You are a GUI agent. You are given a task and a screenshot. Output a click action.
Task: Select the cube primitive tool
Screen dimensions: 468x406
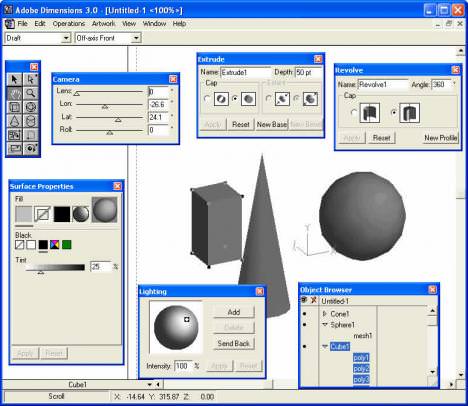tap(14, 107)
